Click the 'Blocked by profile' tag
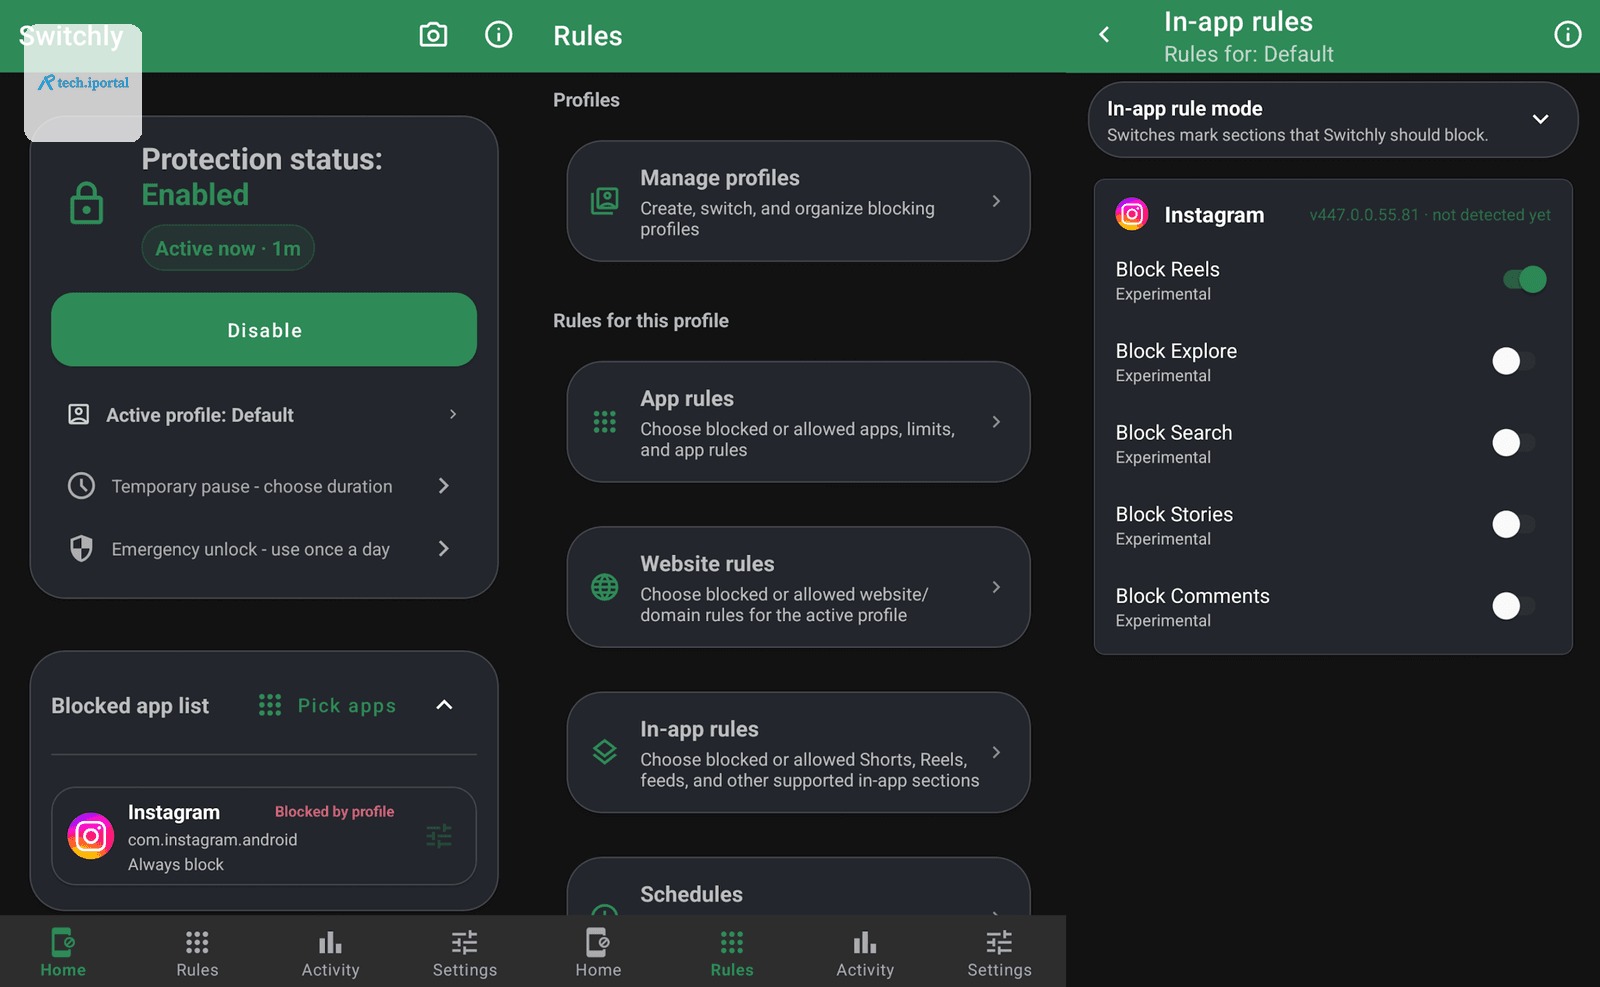 click(334, 812)
